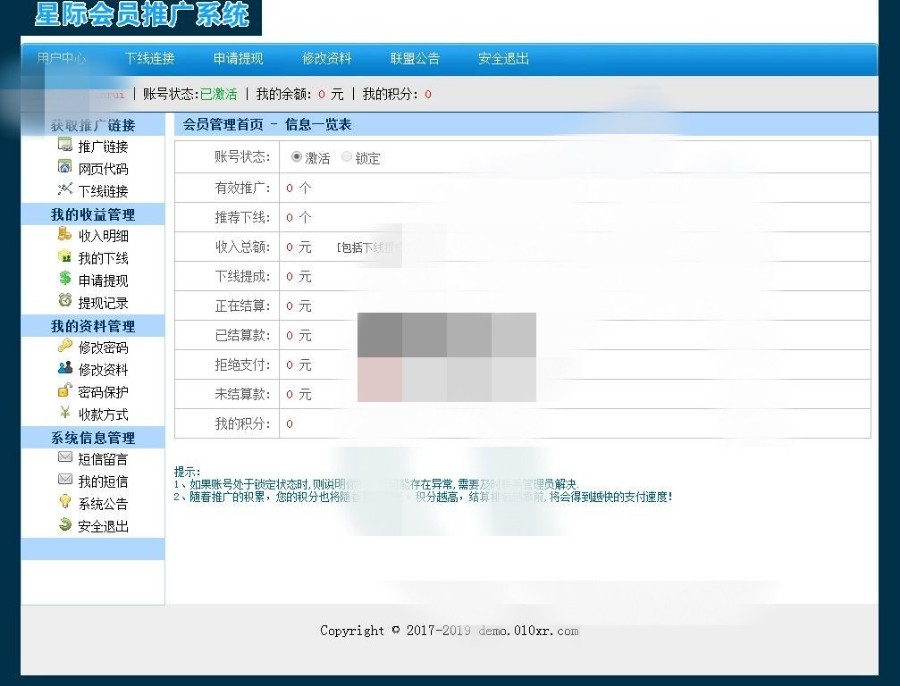Click the 推广链接 monitor icon
The width and height of the screenshot is (900, 686).
point(65,145)
